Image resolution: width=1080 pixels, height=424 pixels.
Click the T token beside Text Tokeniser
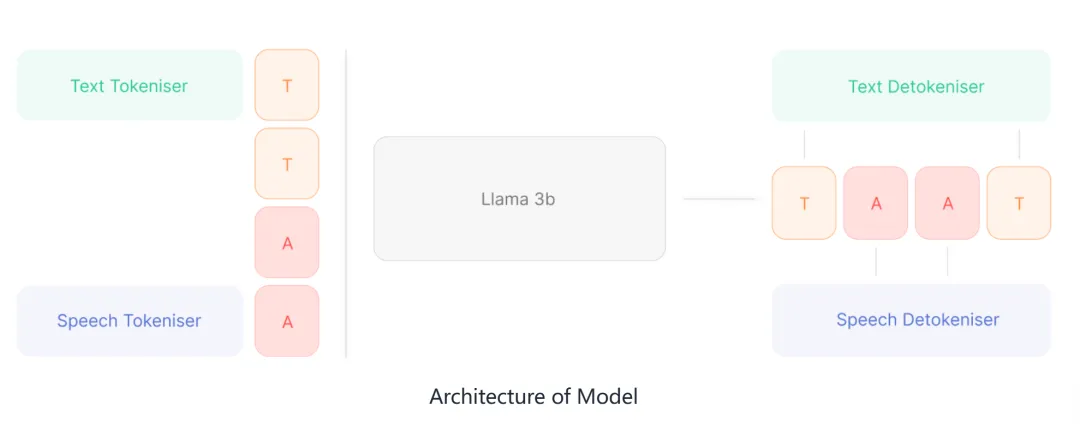[x=287, y=85]
